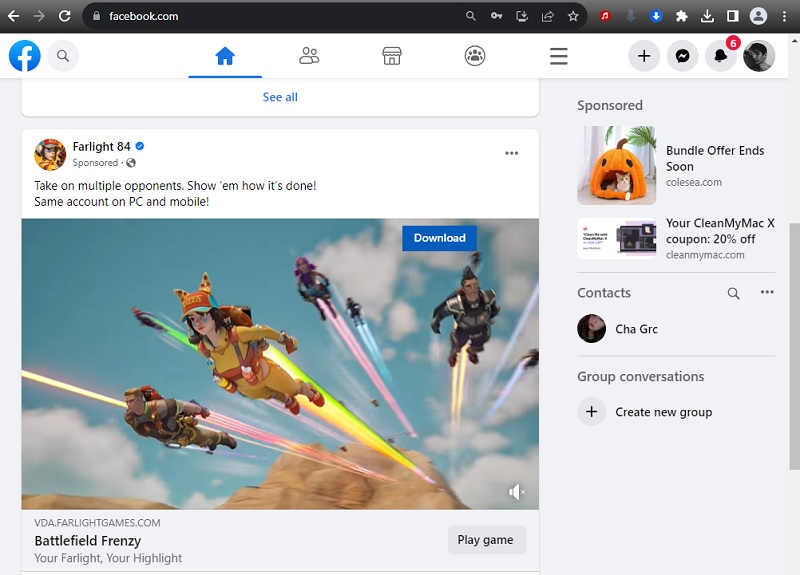Open the Bundle Offer Ends Soon ad

click(x=715, y=159)
